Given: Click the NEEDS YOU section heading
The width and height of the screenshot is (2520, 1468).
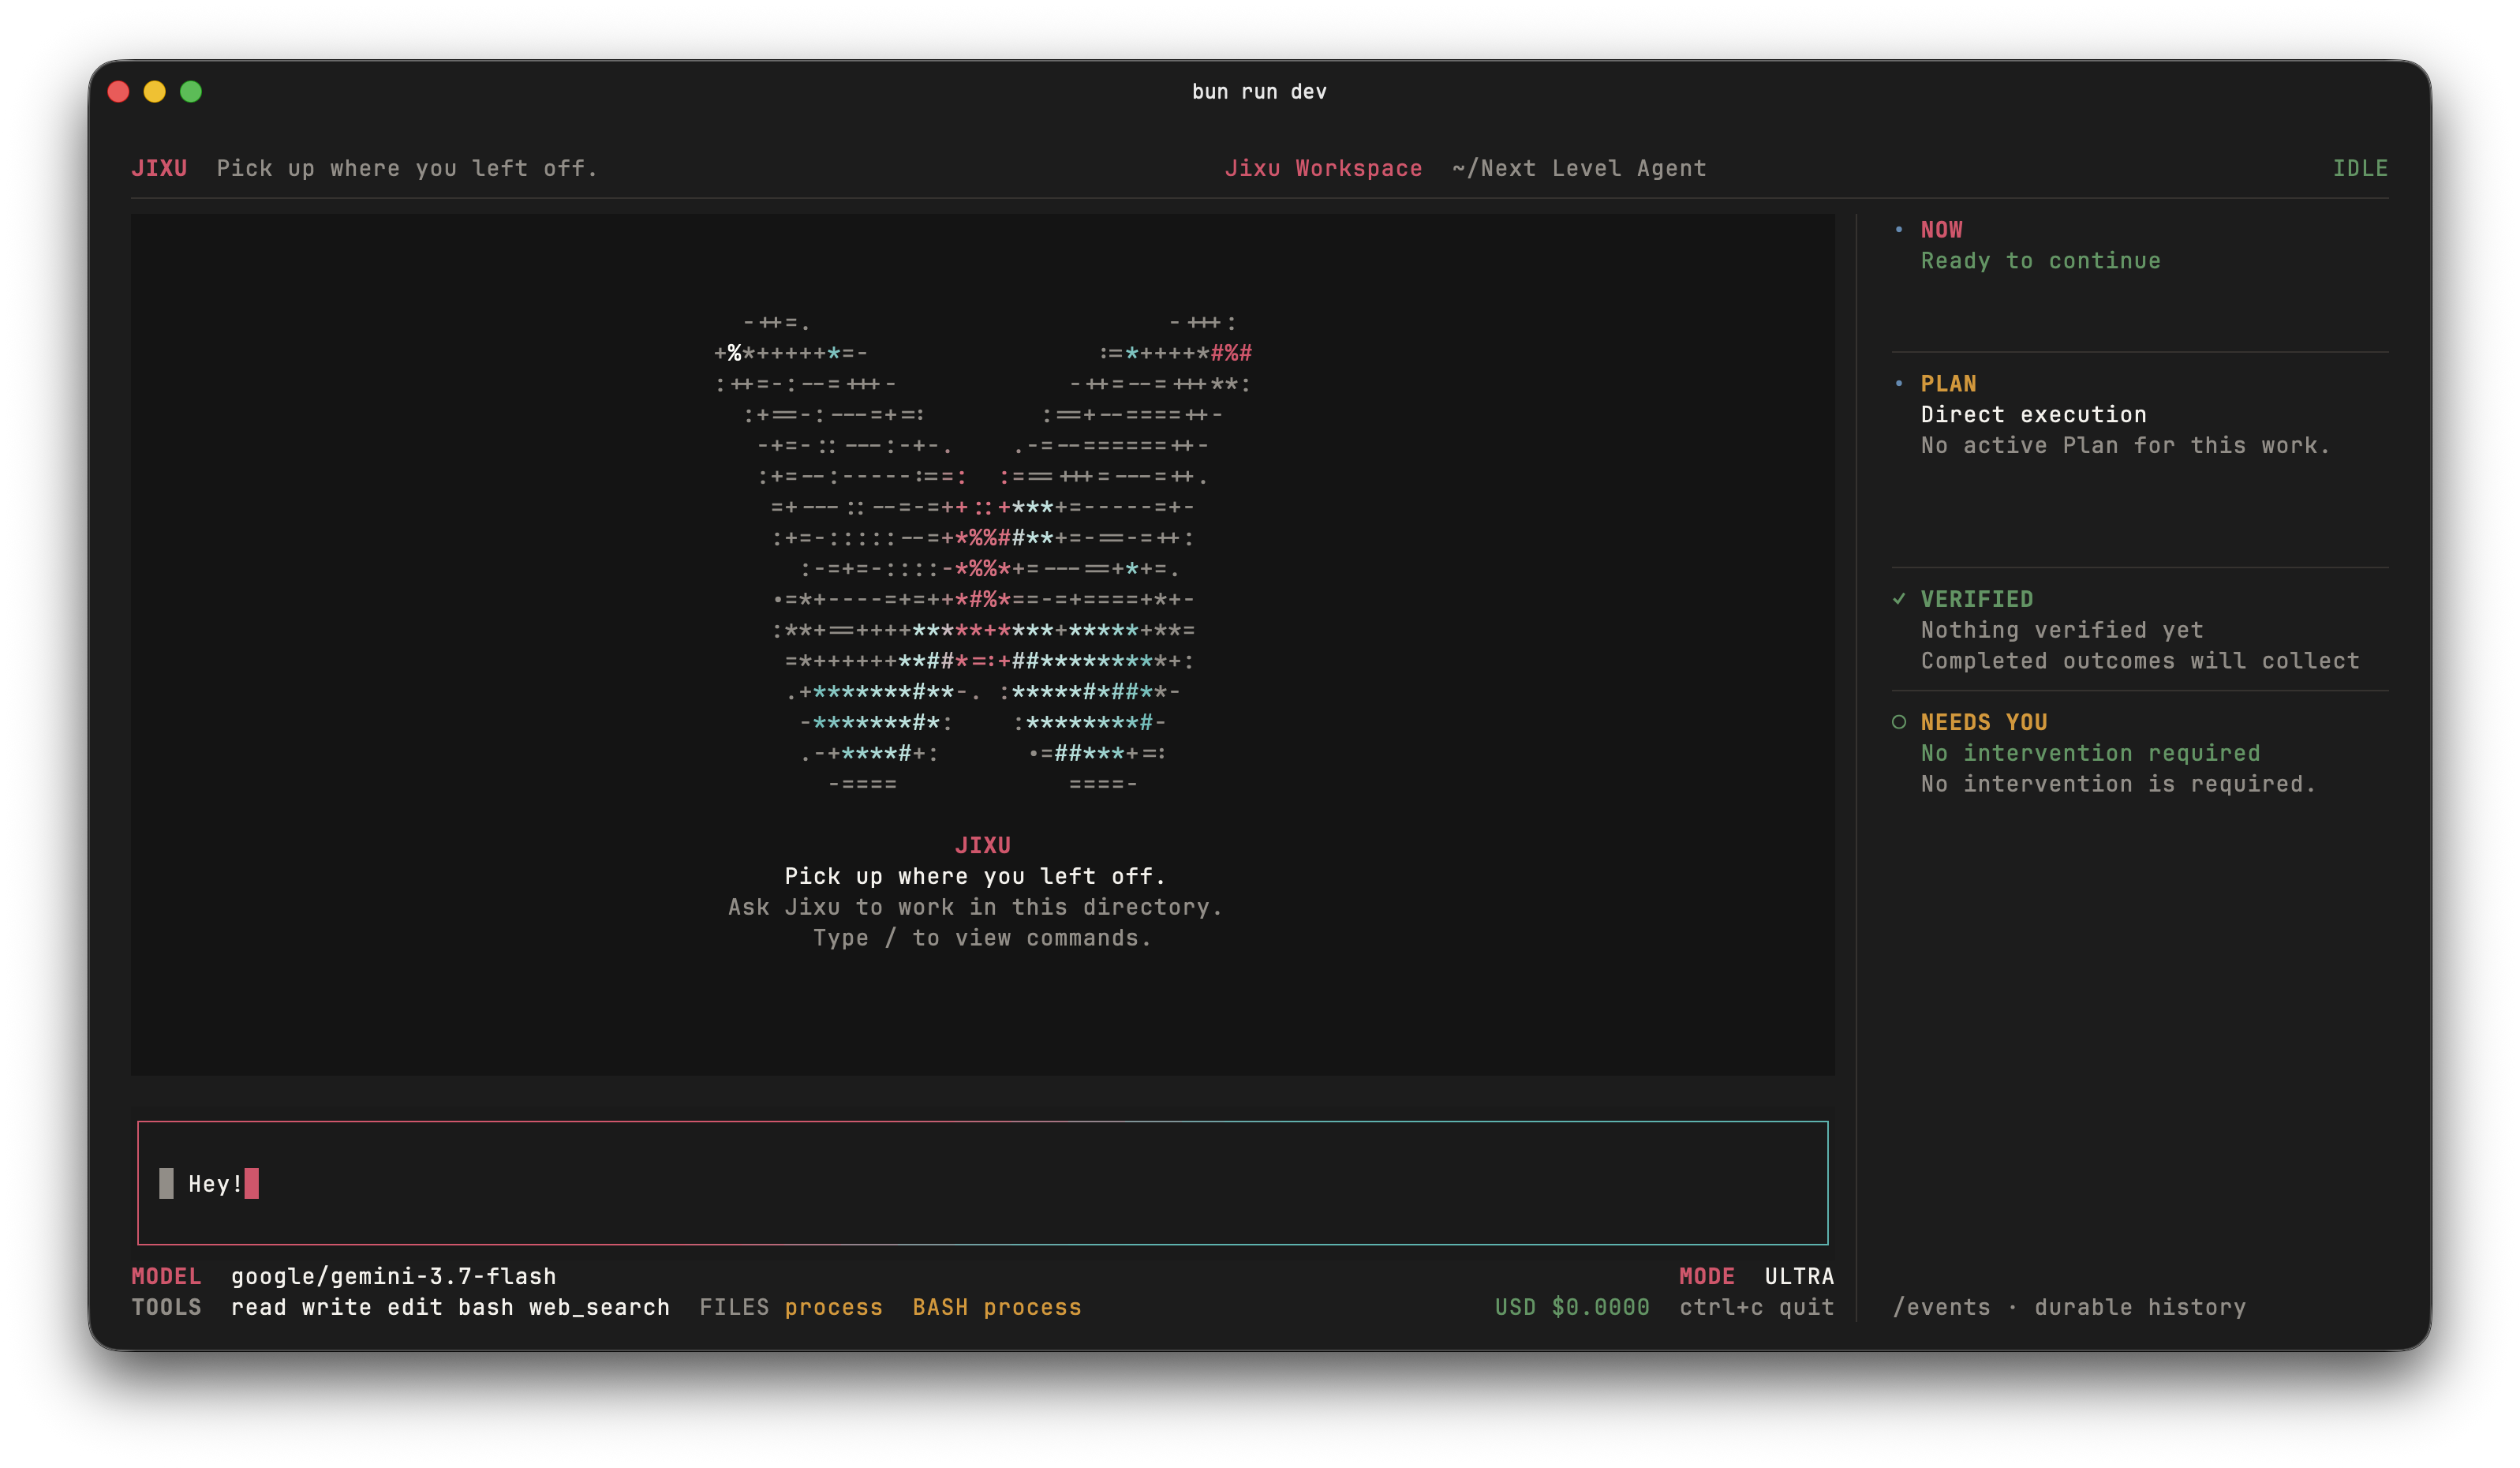Looking at the screenshot, I should [x=1983, y=722].
